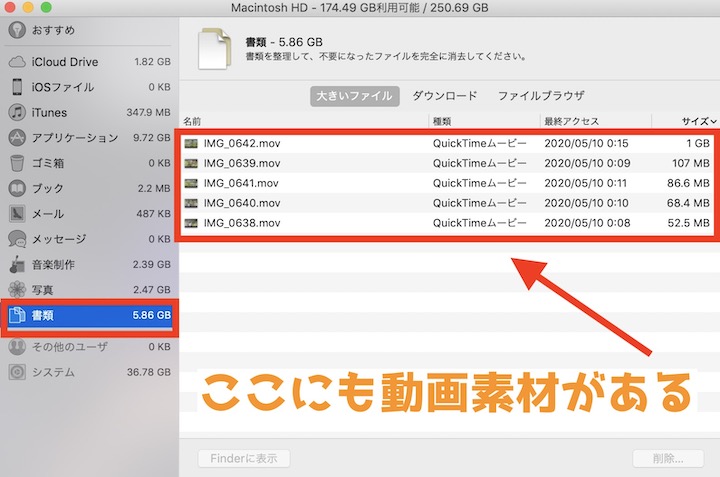Image resolution: width=720 pixels, height=477 pixels.
Task: Click the おすすめ lightbulb icon
Action: click(x=17, y=30)
